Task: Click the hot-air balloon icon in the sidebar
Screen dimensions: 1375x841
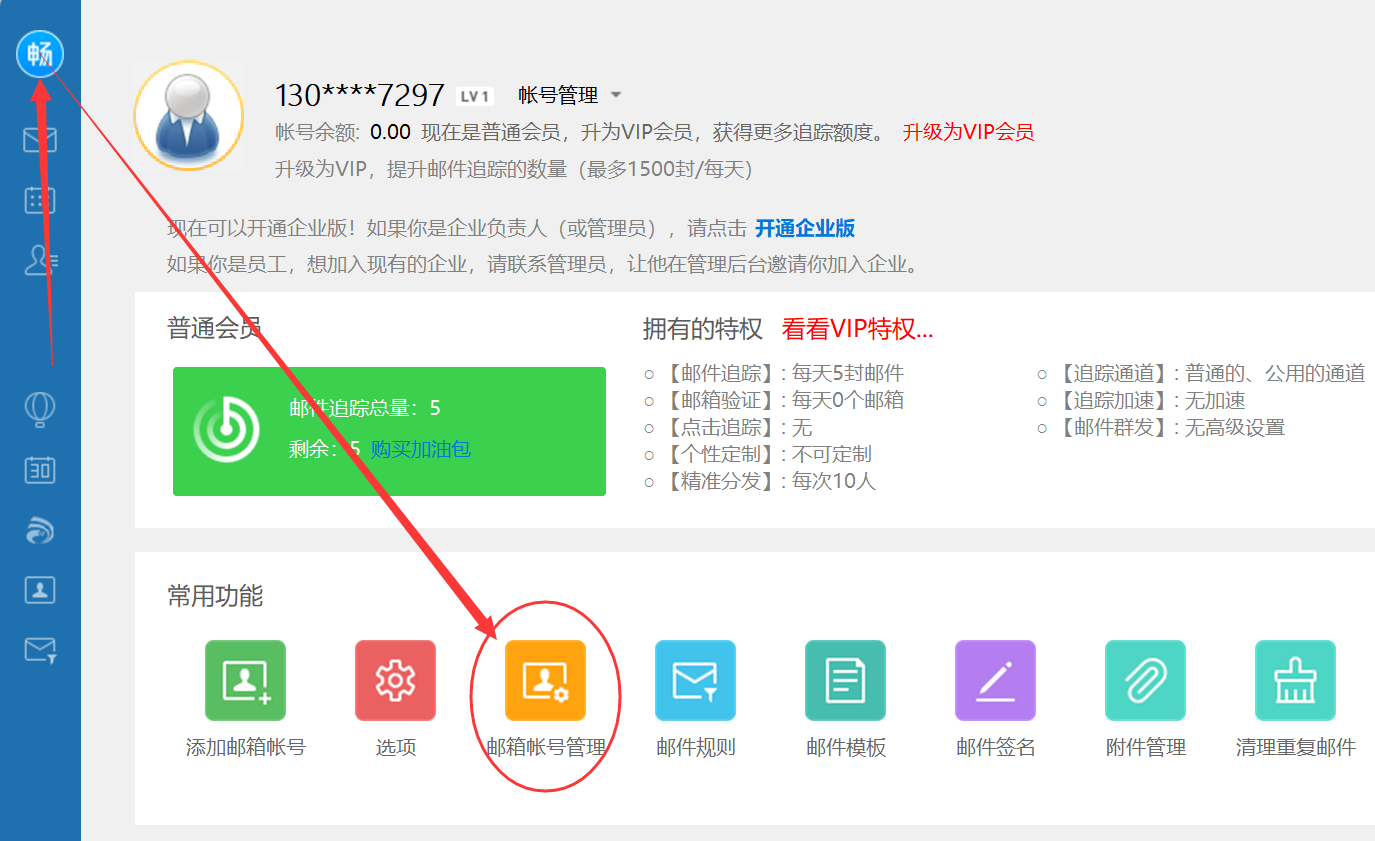Action: click(x=40, y=408)
